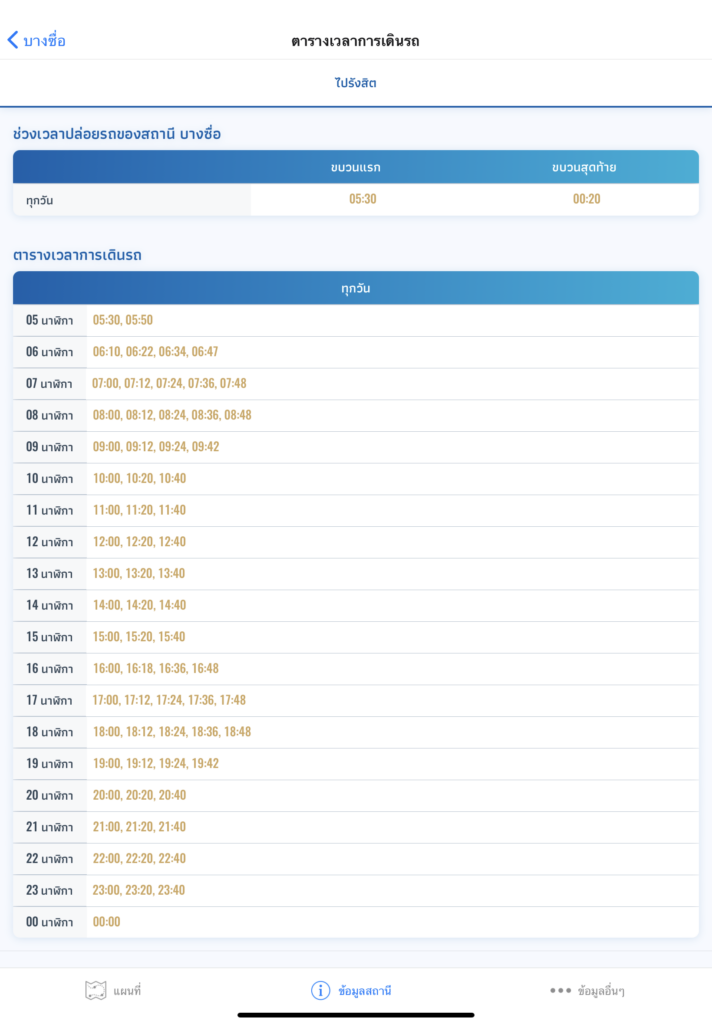
Task: Select the first train time 05:30
Action: 362,199
